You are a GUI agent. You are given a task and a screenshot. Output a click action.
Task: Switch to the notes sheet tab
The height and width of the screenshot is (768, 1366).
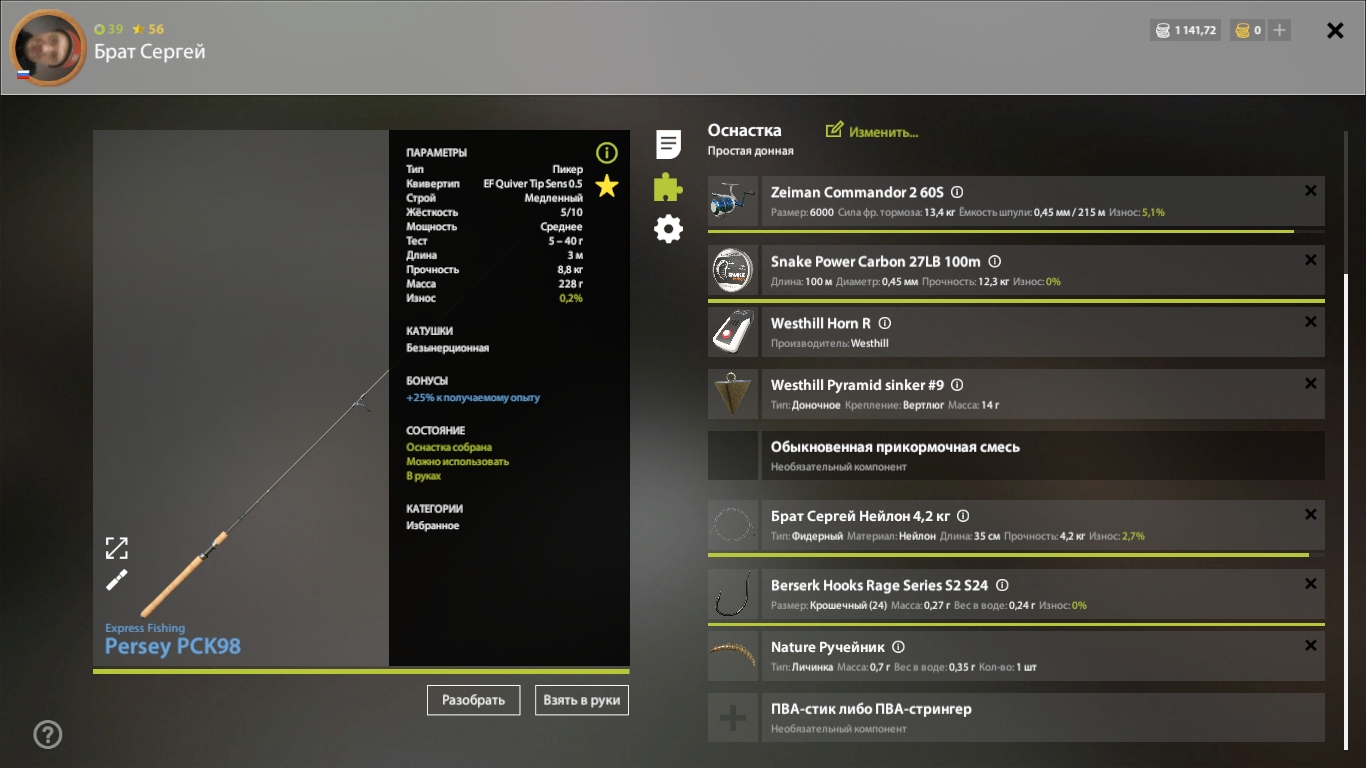pos(668,144)
